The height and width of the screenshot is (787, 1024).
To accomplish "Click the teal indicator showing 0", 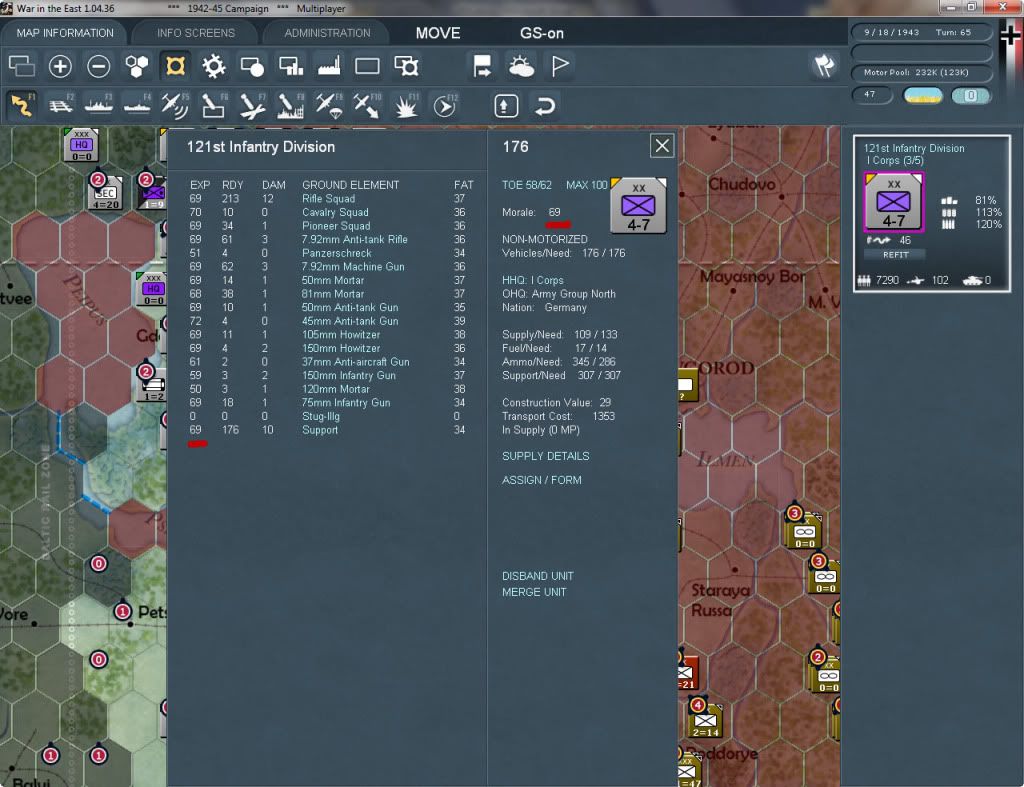I will (x=970, y=95).
